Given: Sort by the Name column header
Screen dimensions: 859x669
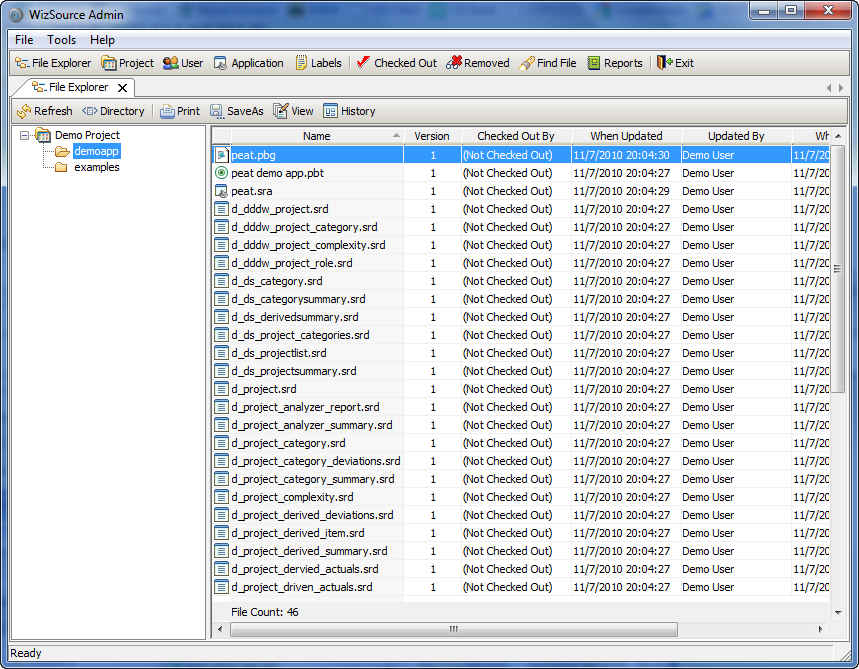Looking at the screenshot, I should (316, 136).
